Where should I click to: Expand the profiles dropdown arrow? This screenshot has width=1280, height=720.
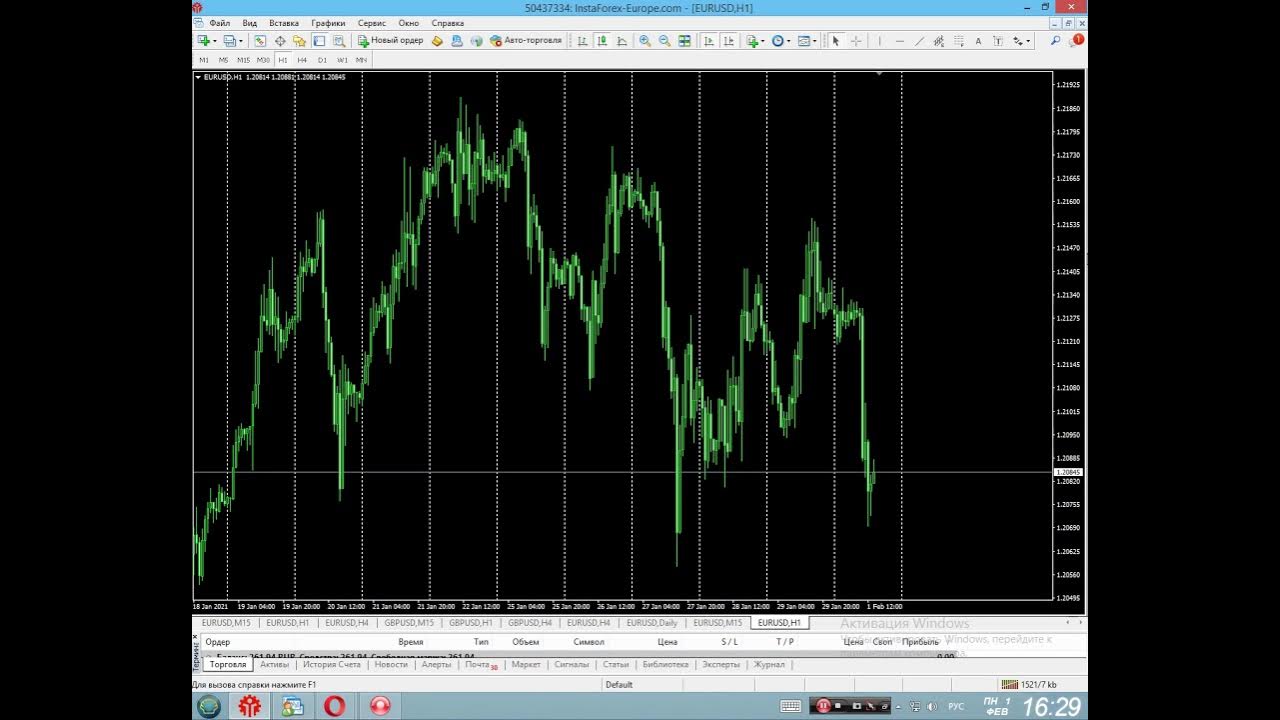(x=241, y=41)
